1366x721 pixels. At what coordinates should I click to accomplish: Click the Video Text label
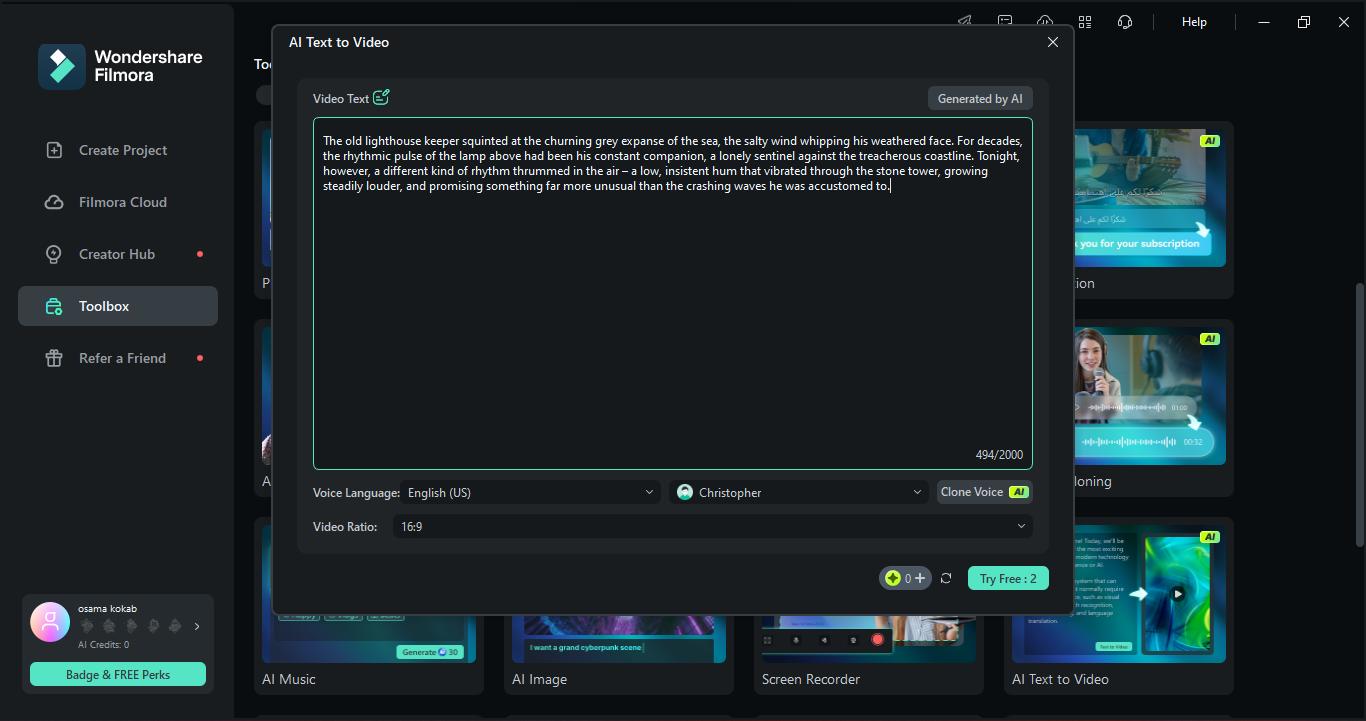(x=341, y=99)
